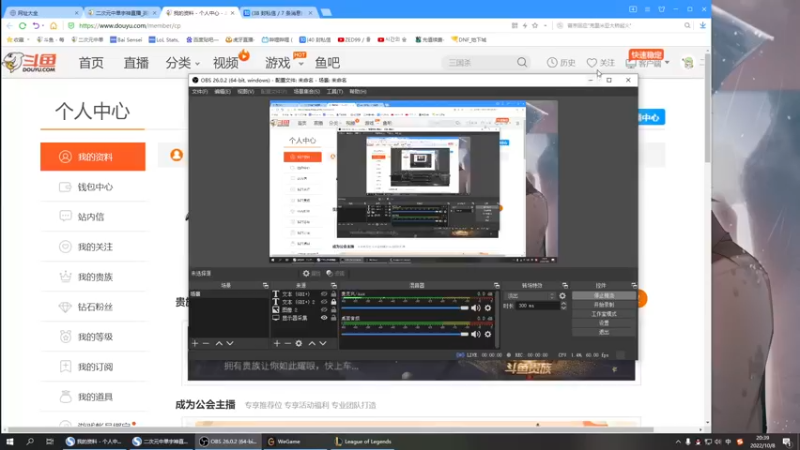Remove the selected OBS scene
Screen dimensions: 800x450
point(206,343)
